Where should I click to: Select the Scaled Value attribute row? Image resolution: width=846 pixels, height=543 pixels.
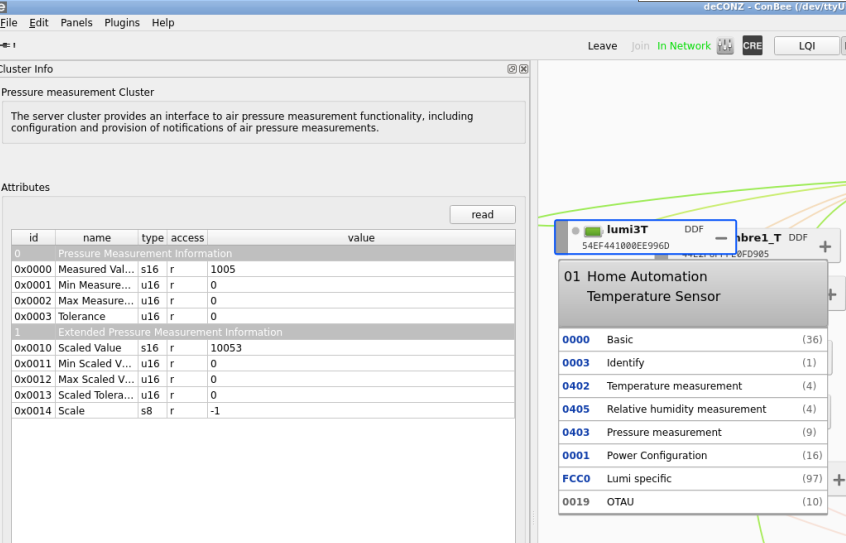(x=263, y=348)
